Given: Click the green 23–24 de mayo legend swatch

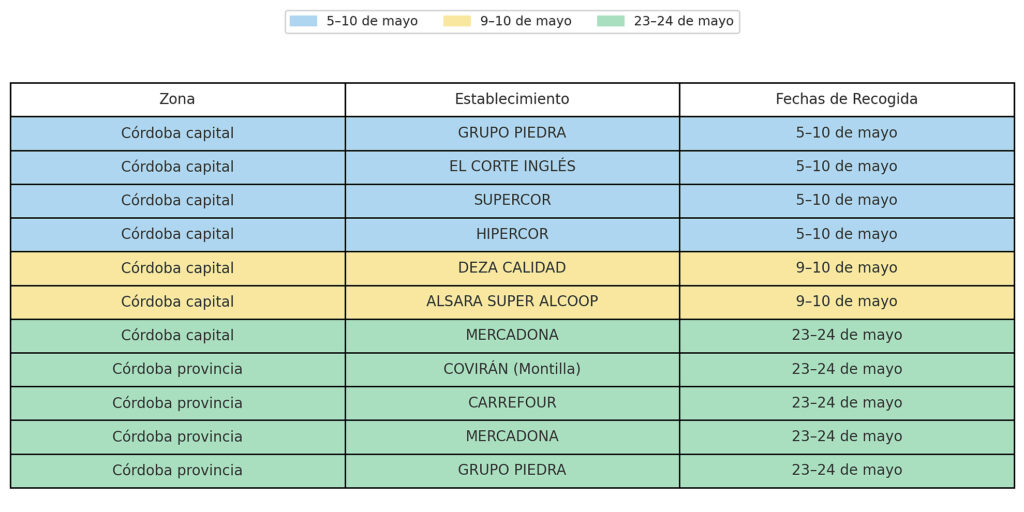Looking at the screenshot, I should (611, 21).
